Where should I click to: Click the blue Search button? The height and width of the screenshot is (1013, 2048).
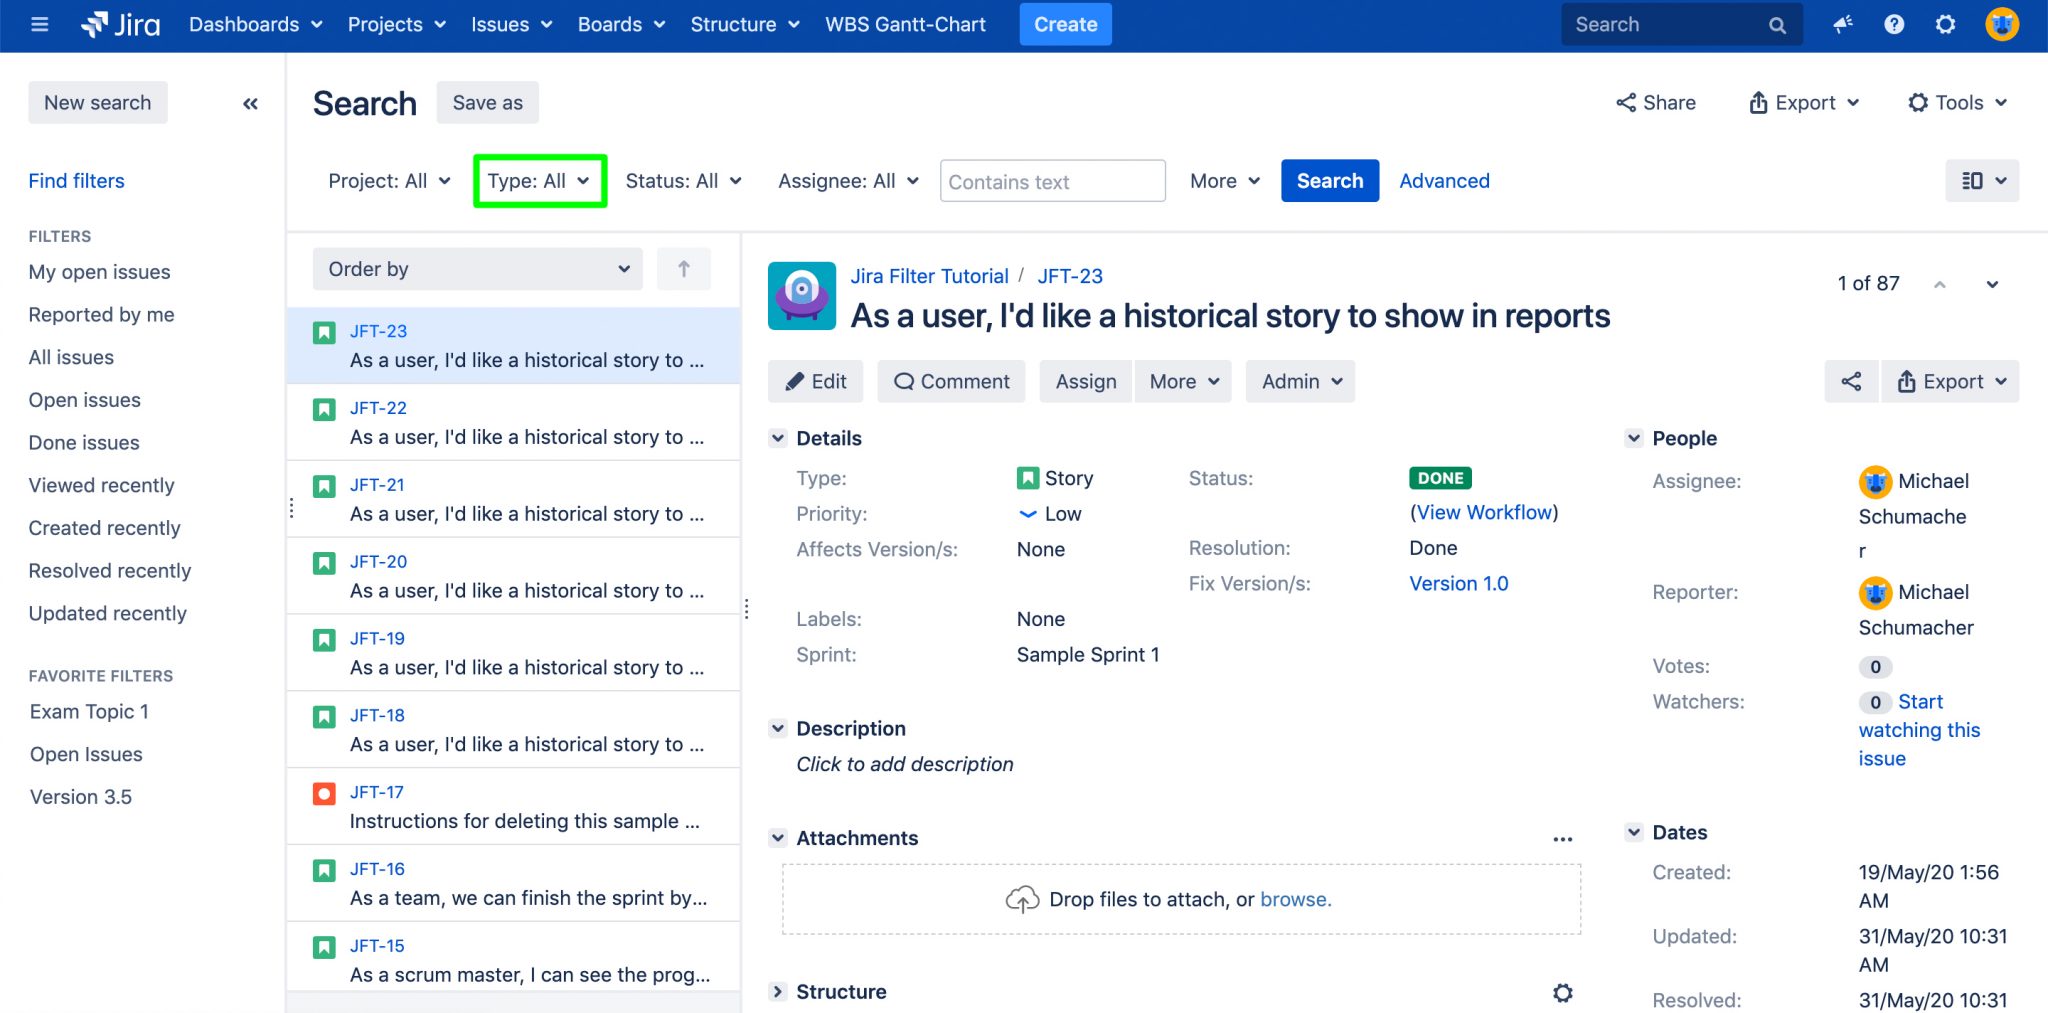click(1329, 180)
